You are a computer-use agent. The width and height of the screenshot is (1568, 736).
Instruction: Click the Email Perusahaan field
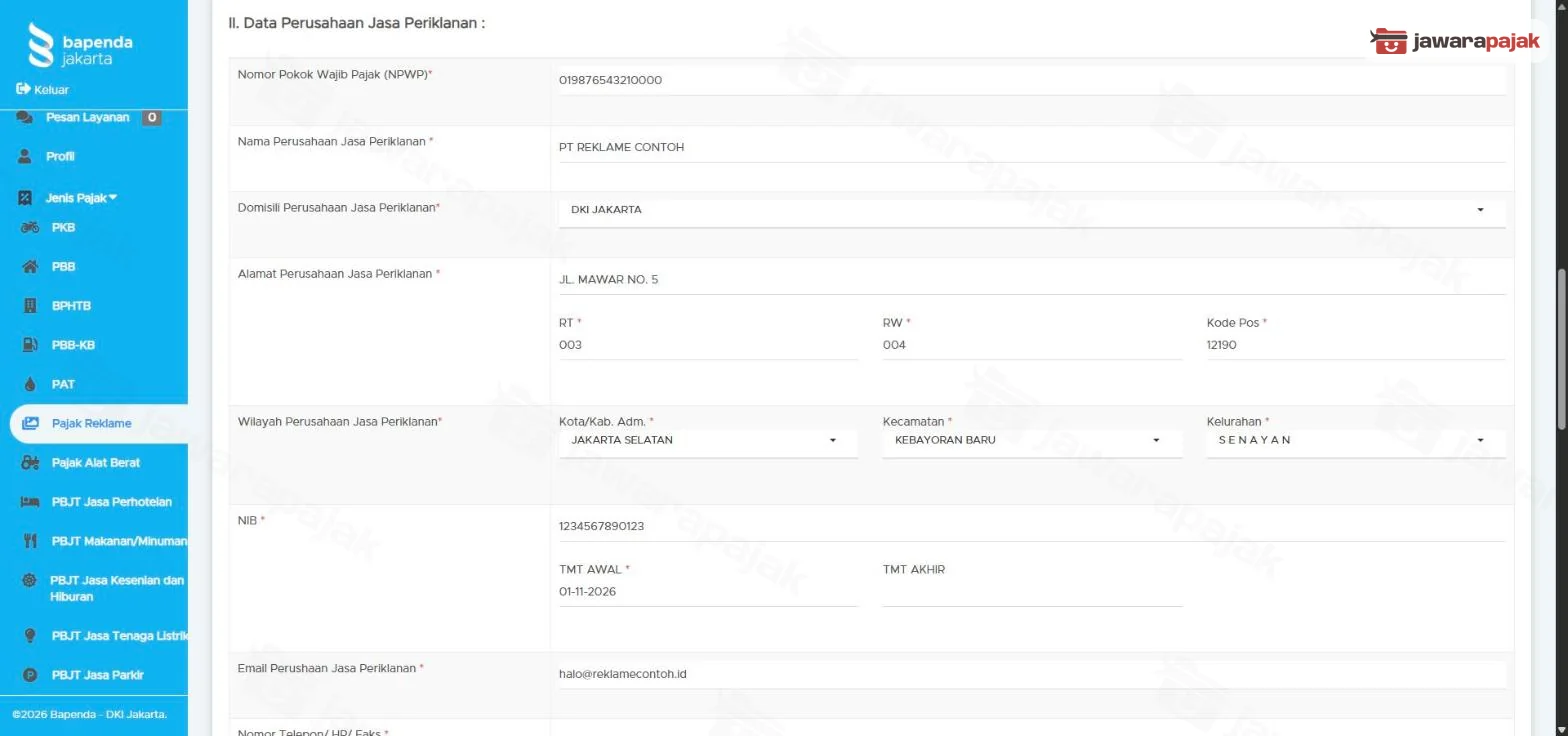click(x=1031, y=674)
